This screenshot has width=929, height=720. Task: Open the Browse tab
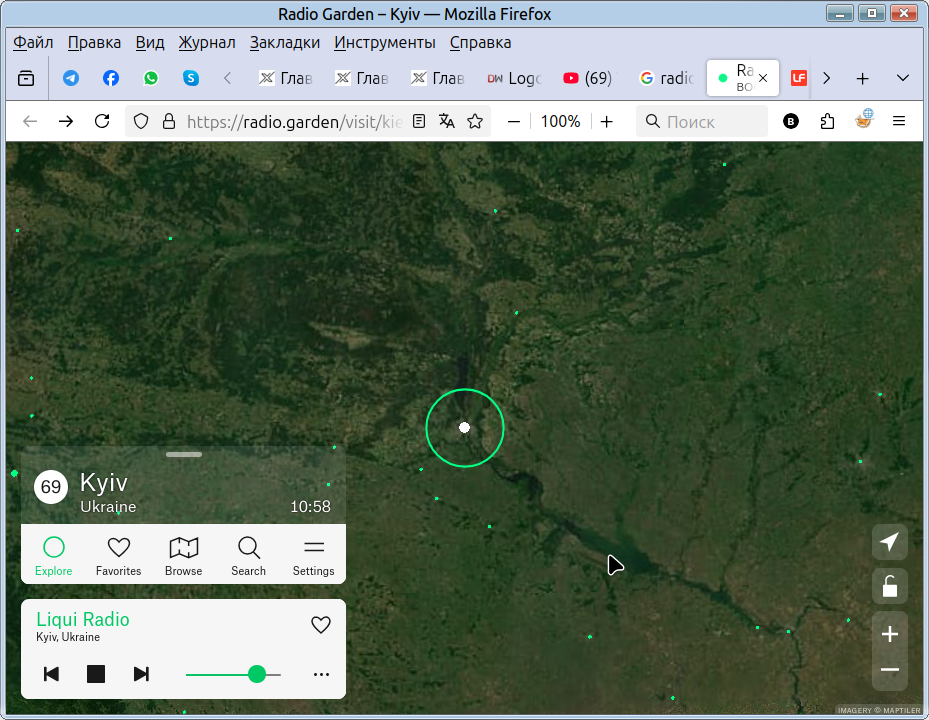point(184,556)
